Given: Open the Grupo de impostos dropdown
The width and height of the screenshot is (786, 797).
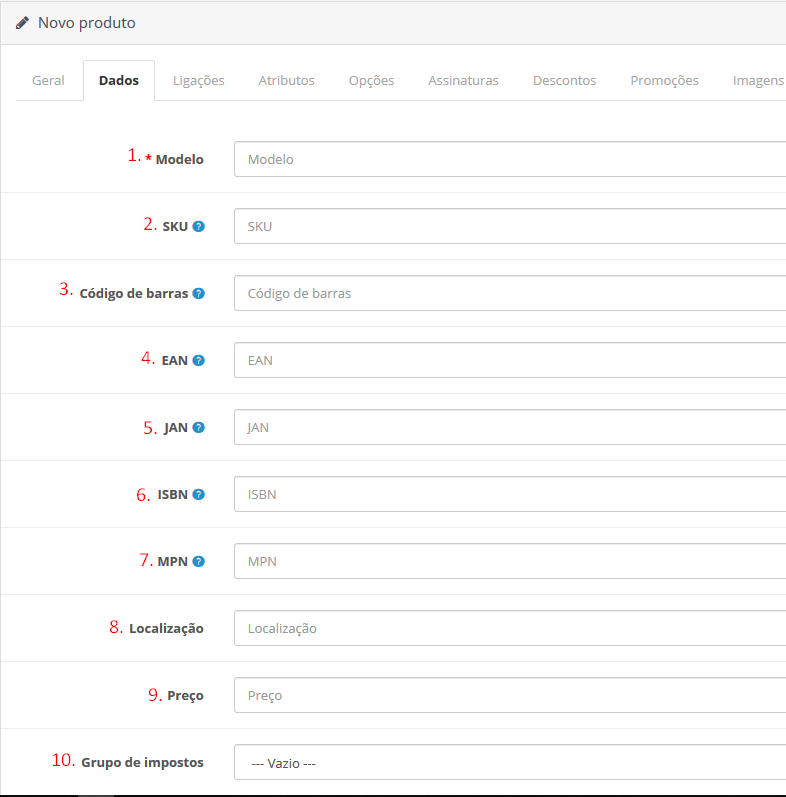Looking at the screenshot, I should [510, 762].
